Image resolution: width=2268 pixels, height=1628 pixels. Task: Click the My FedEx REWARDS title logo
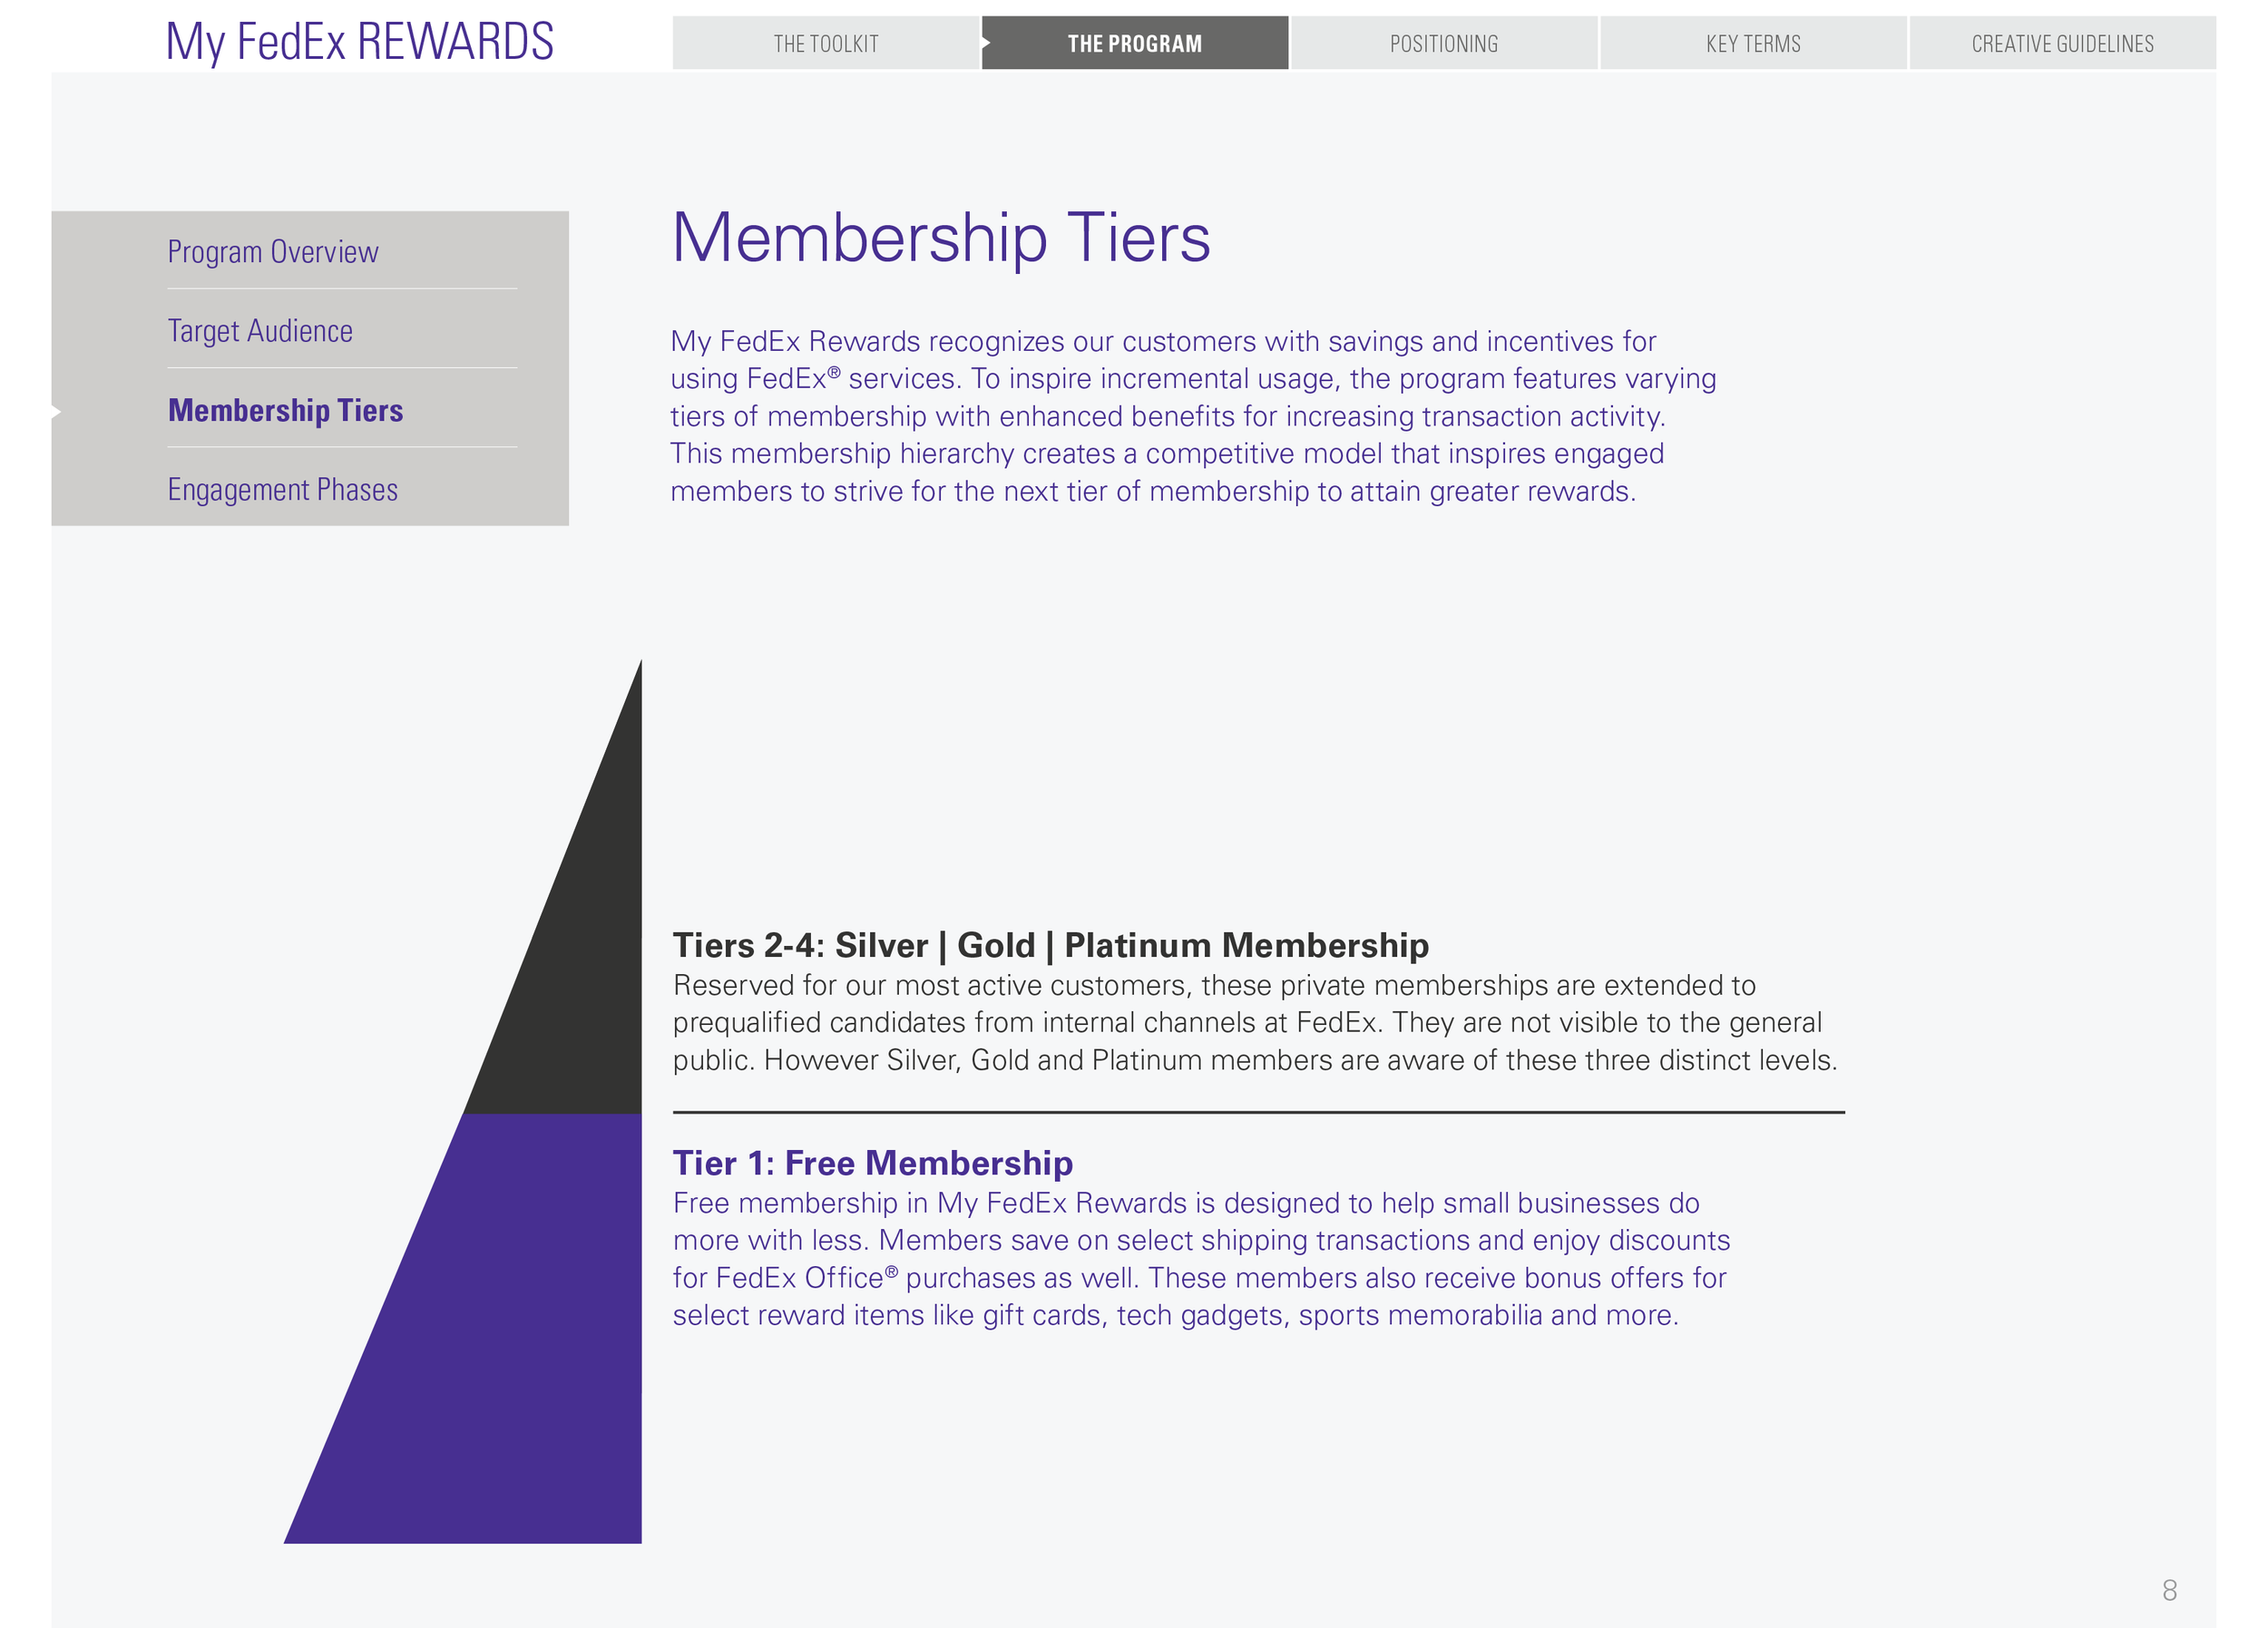pos(359,42)
